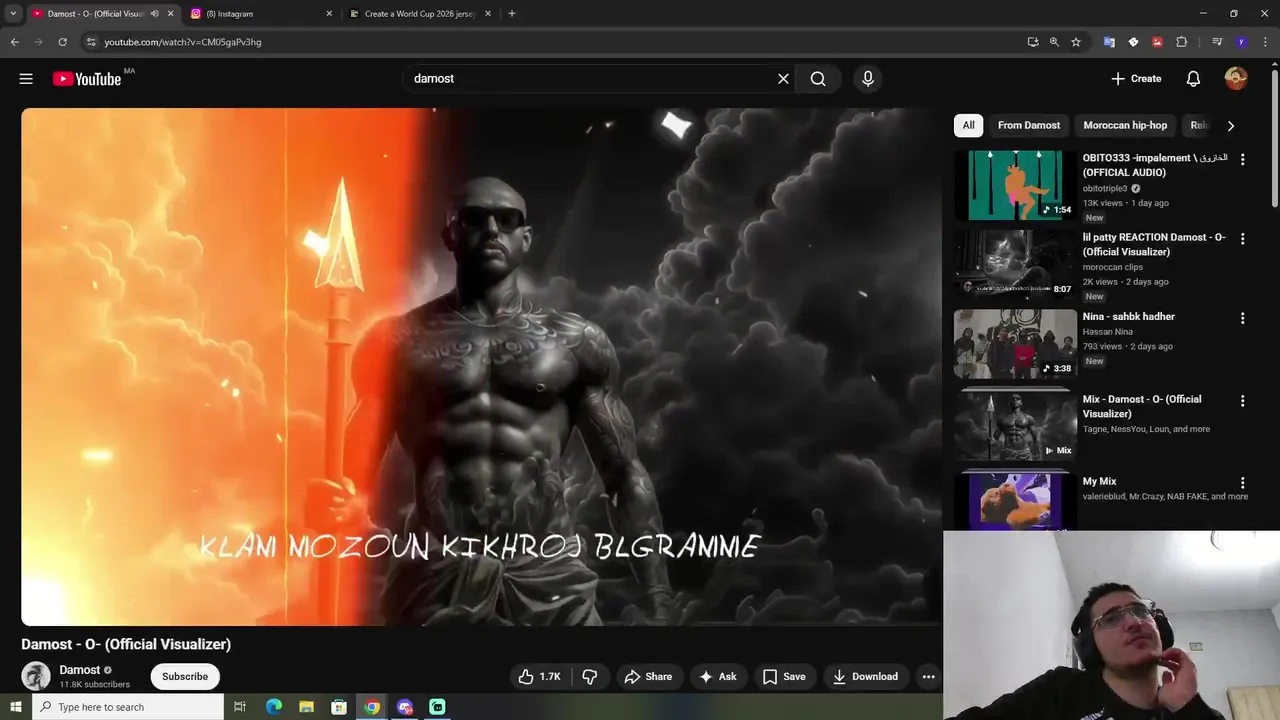Download the video
The image size is (1280, 720).
coord(866,677)
